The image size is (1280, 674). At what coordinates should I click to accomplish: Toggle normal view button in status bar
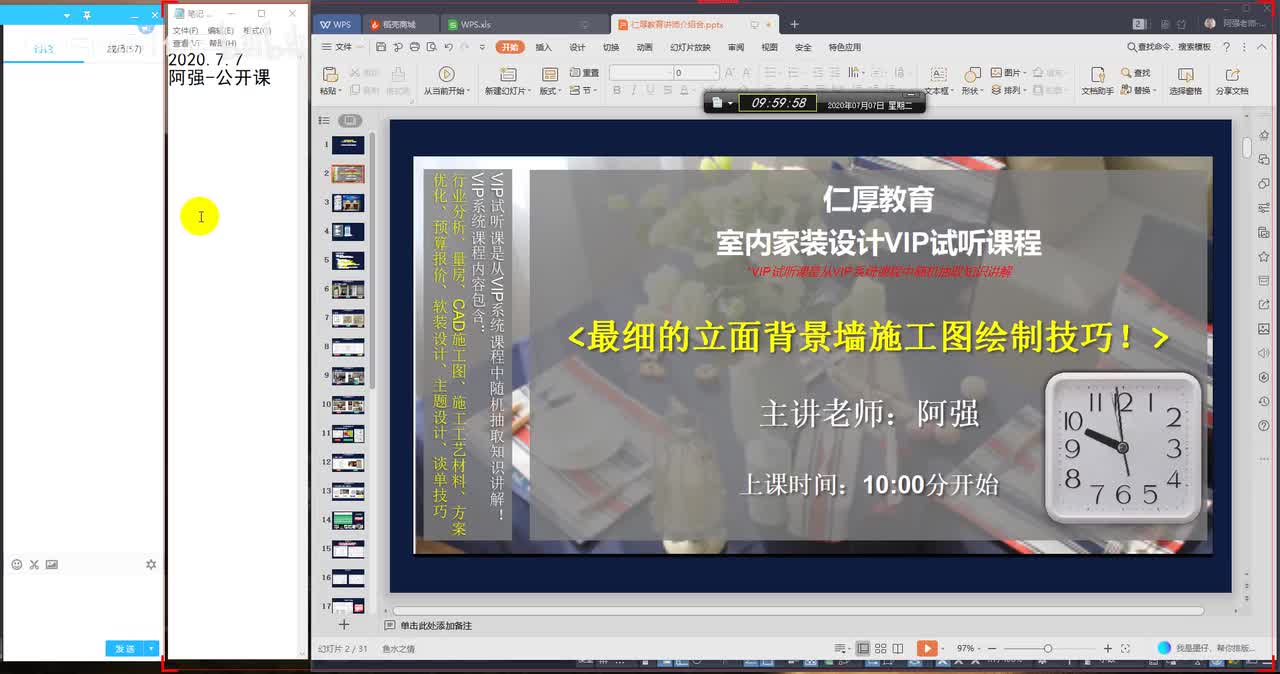(864, 648)
